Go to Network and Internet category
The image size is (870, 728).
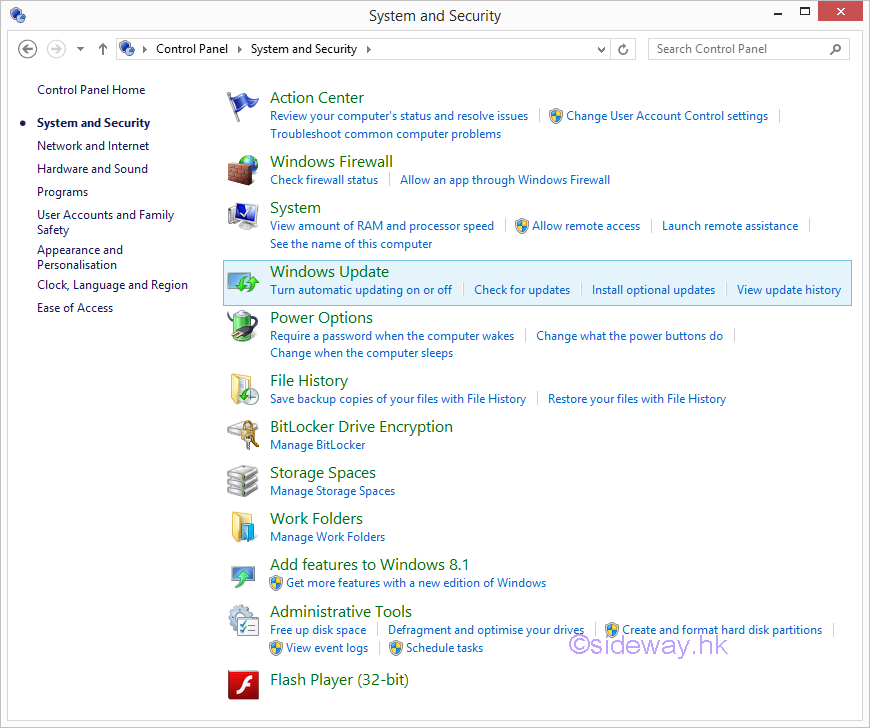tap(93, 146)
